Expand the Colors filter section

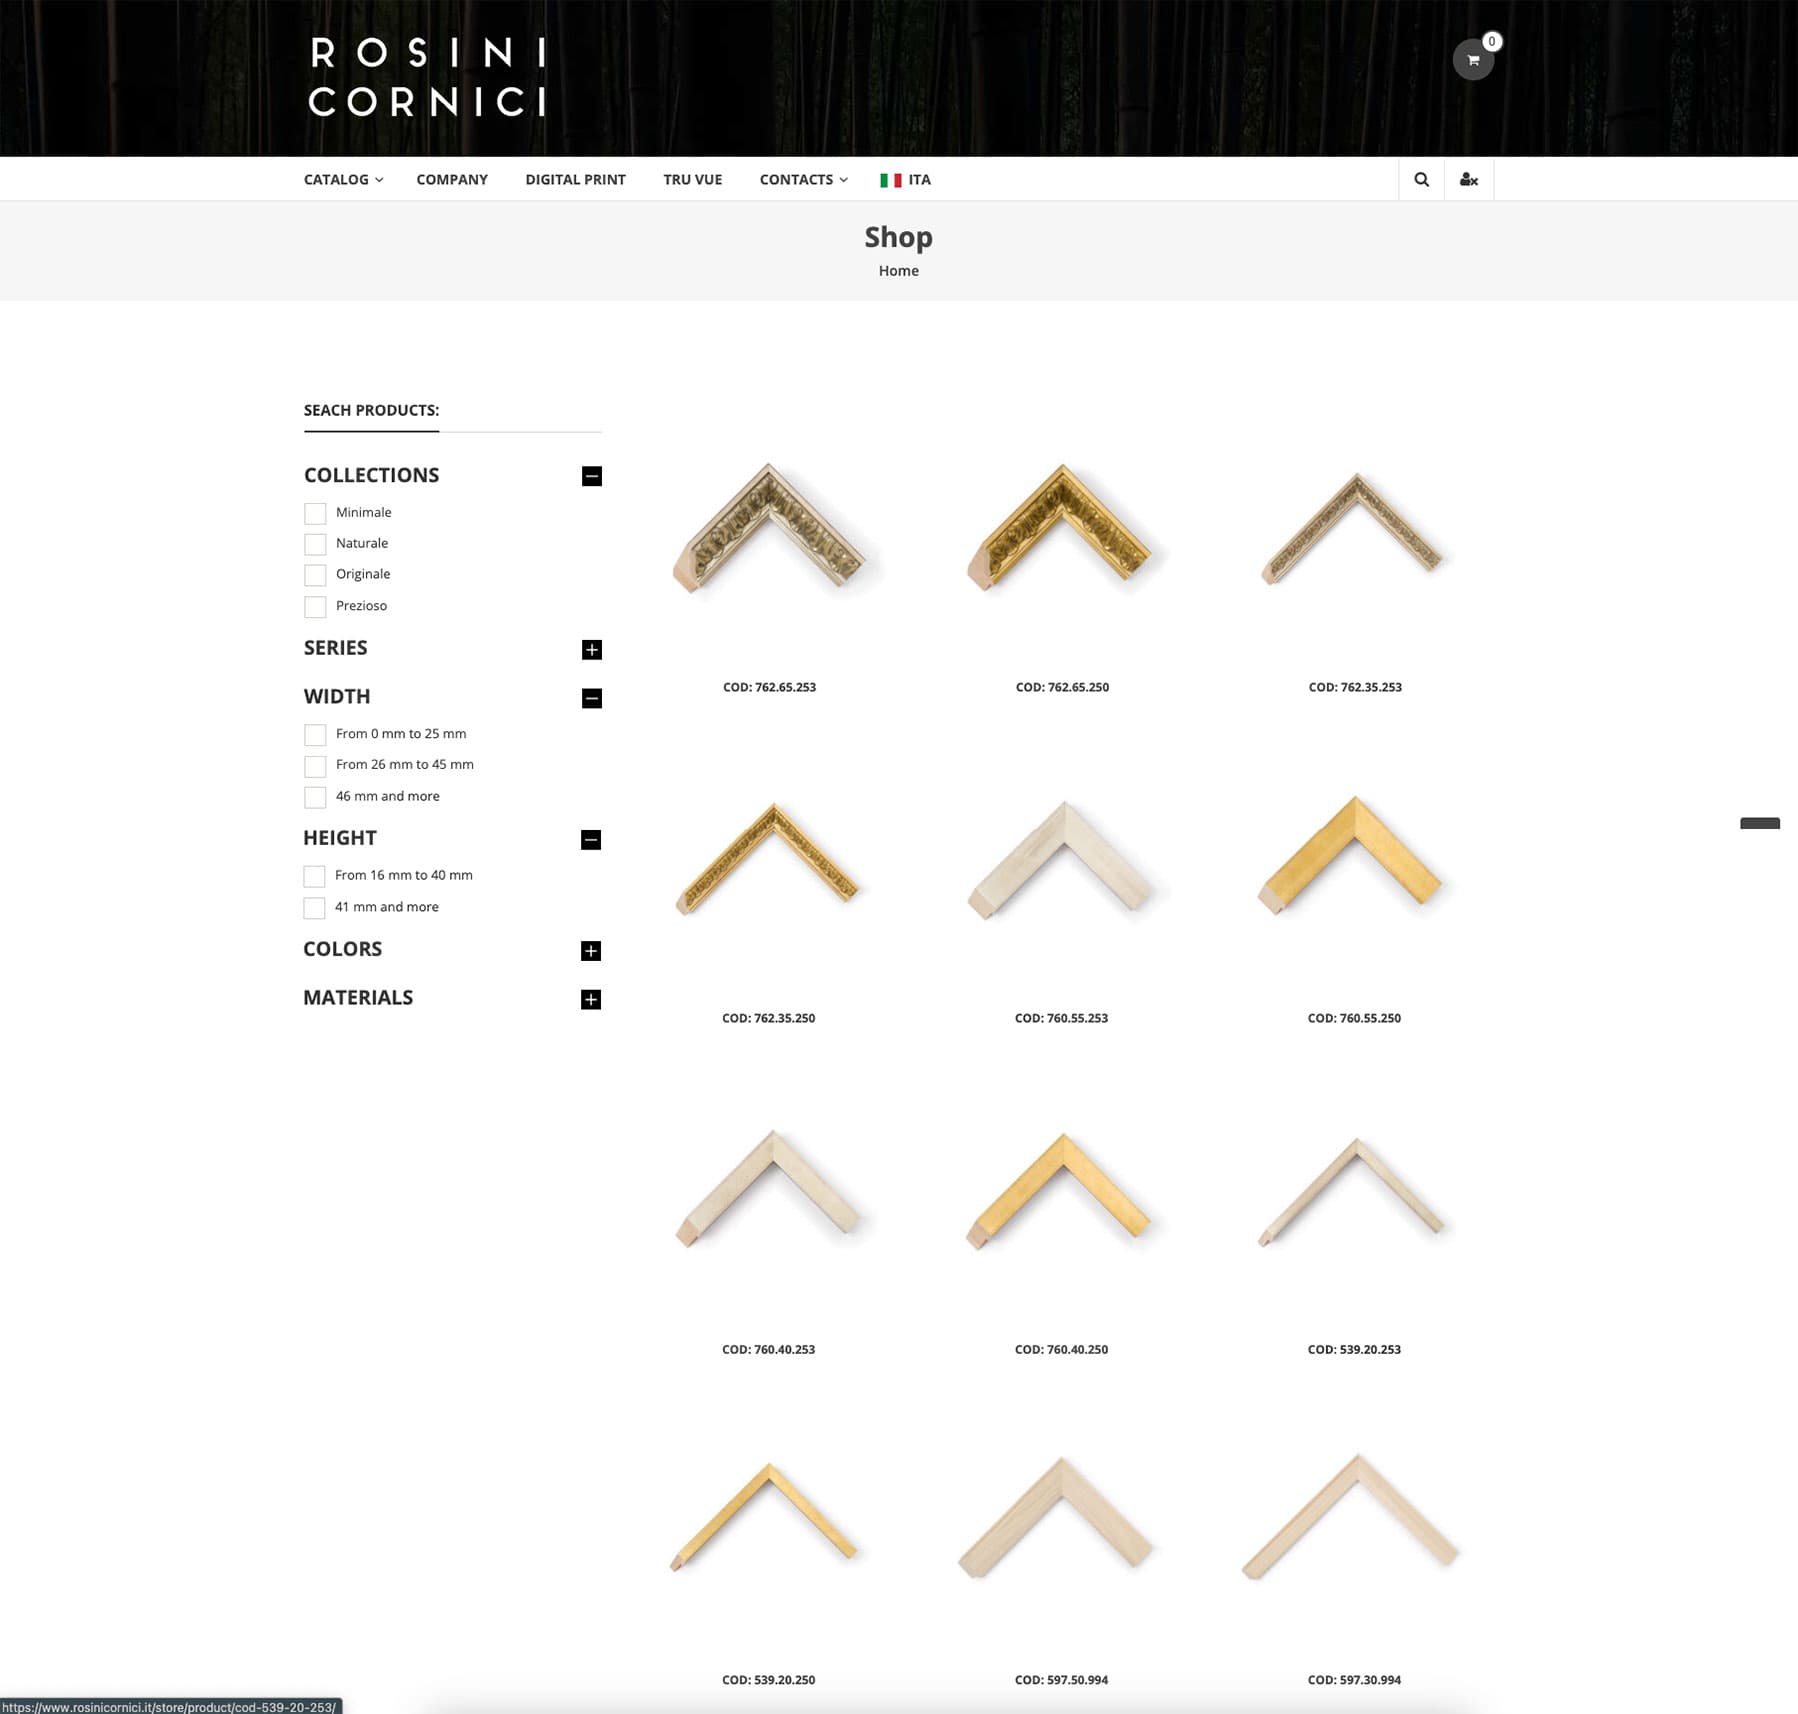click(x=590, y=951)
